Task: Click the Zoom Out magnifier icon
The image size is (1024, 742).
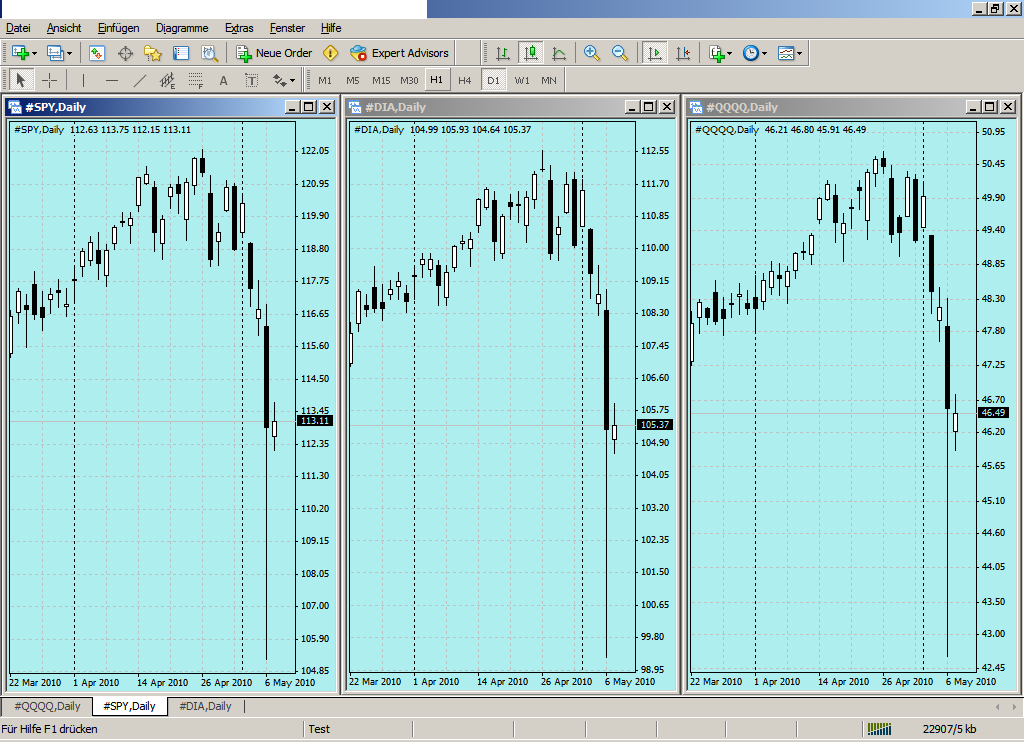Action: [620, 53]
